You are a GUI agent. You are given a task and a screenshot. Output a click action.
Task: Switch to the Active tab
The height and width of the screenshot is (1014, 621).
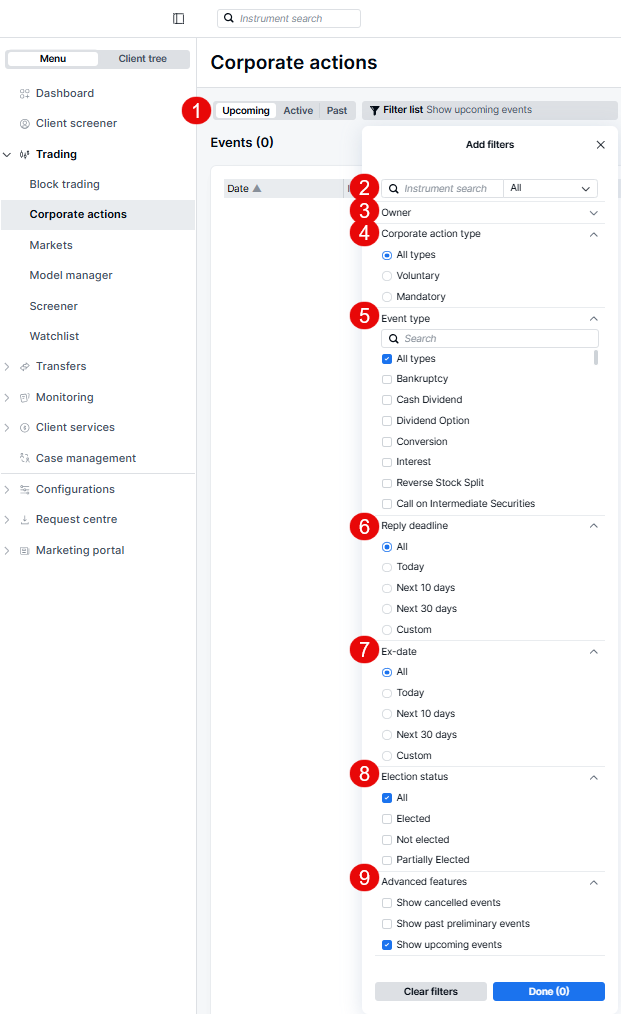298,111
